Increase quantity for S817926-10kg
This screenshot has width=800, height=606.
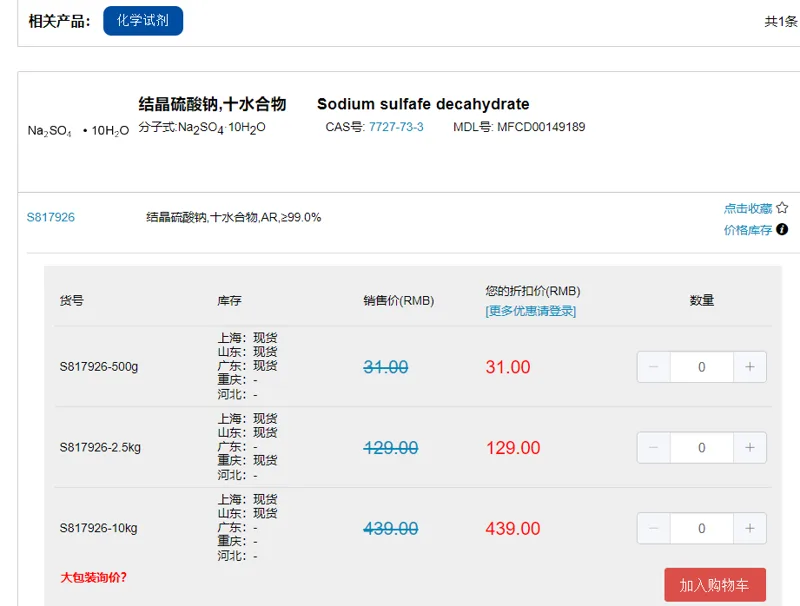pyautogui.click(x=749, y=528)
